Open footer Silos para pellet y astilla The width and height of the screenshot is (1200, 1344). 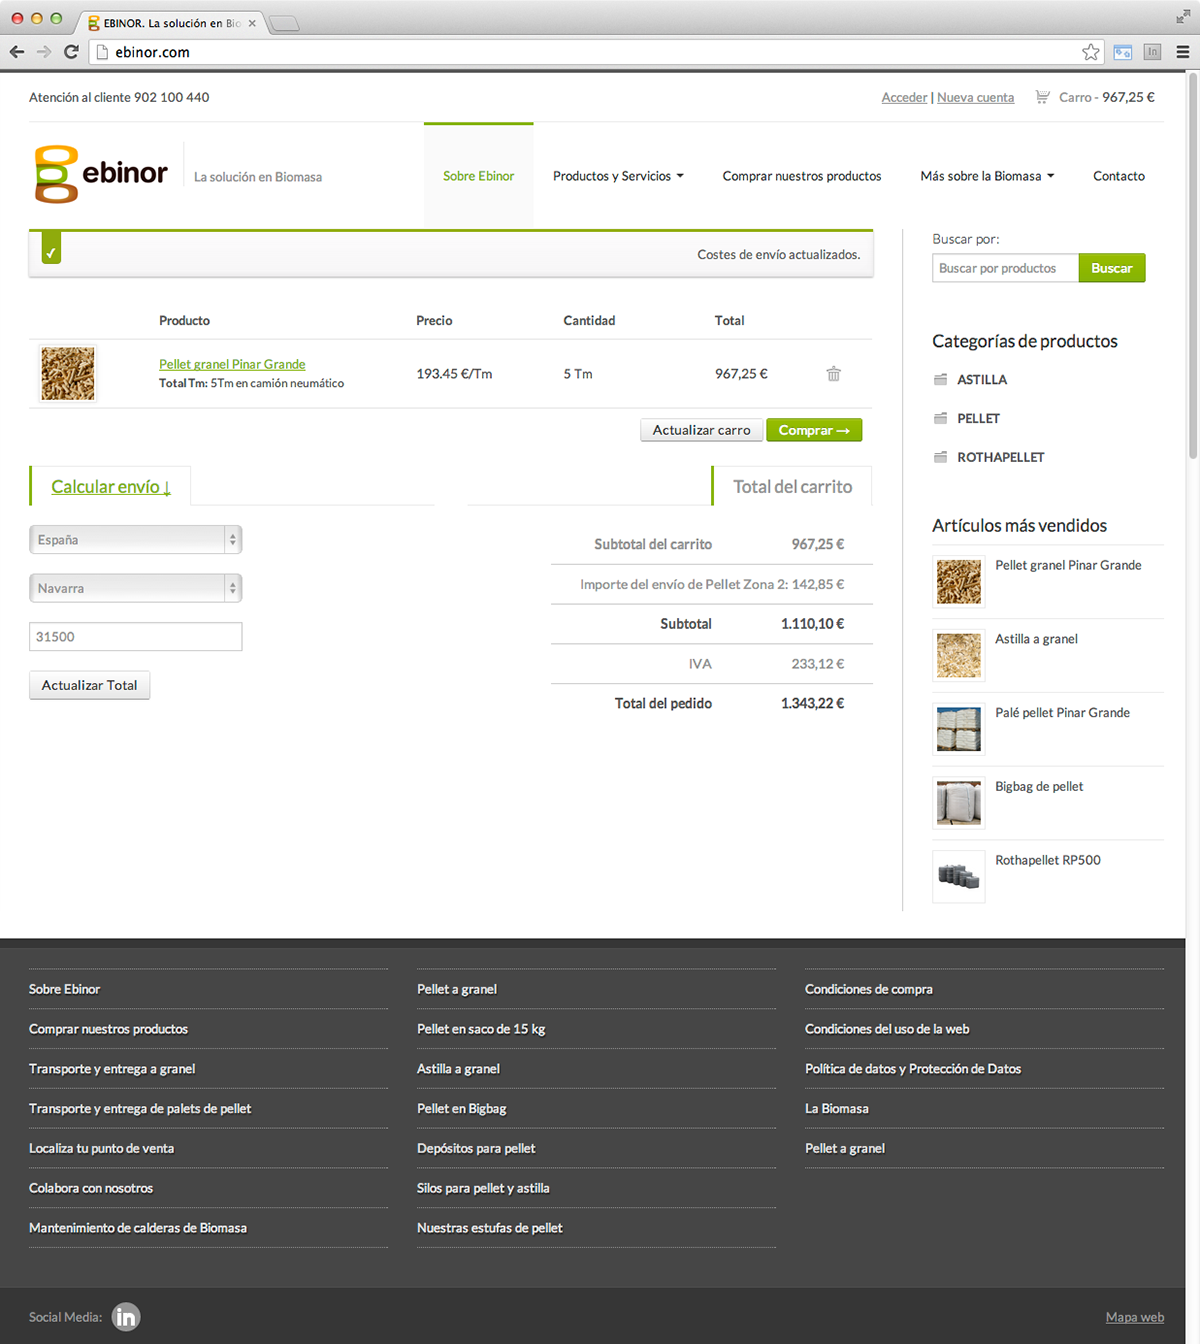pyautogui.click(x=483, y=1188)
